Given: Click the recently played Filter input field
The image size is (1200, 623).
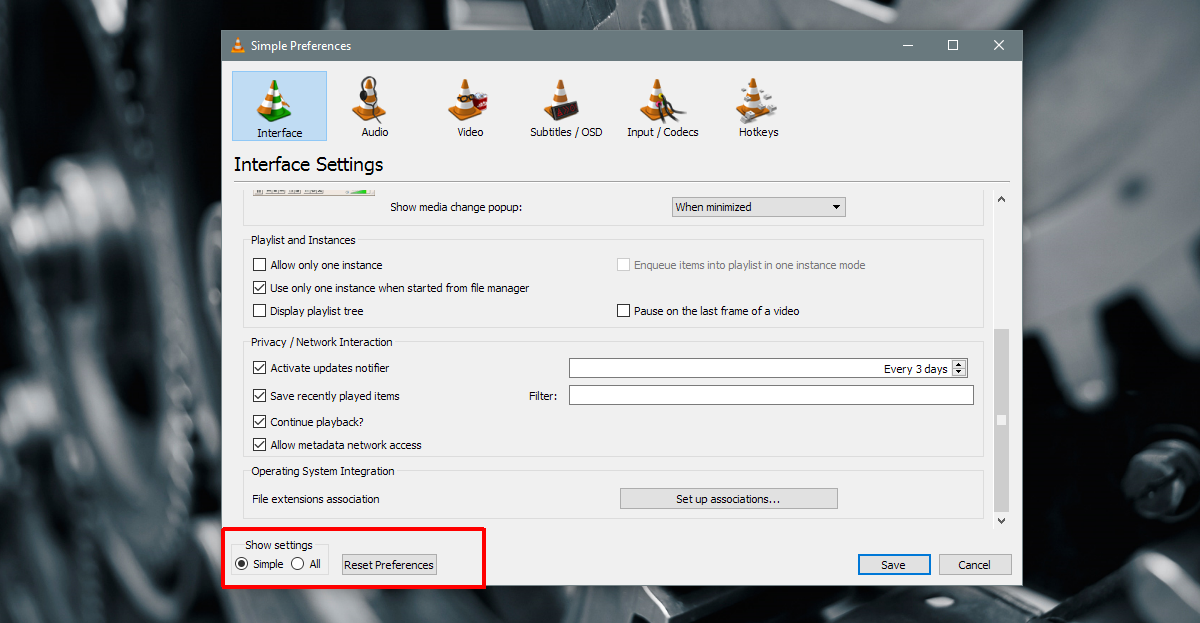Looking at the screenshot, I should pos(771,396).
